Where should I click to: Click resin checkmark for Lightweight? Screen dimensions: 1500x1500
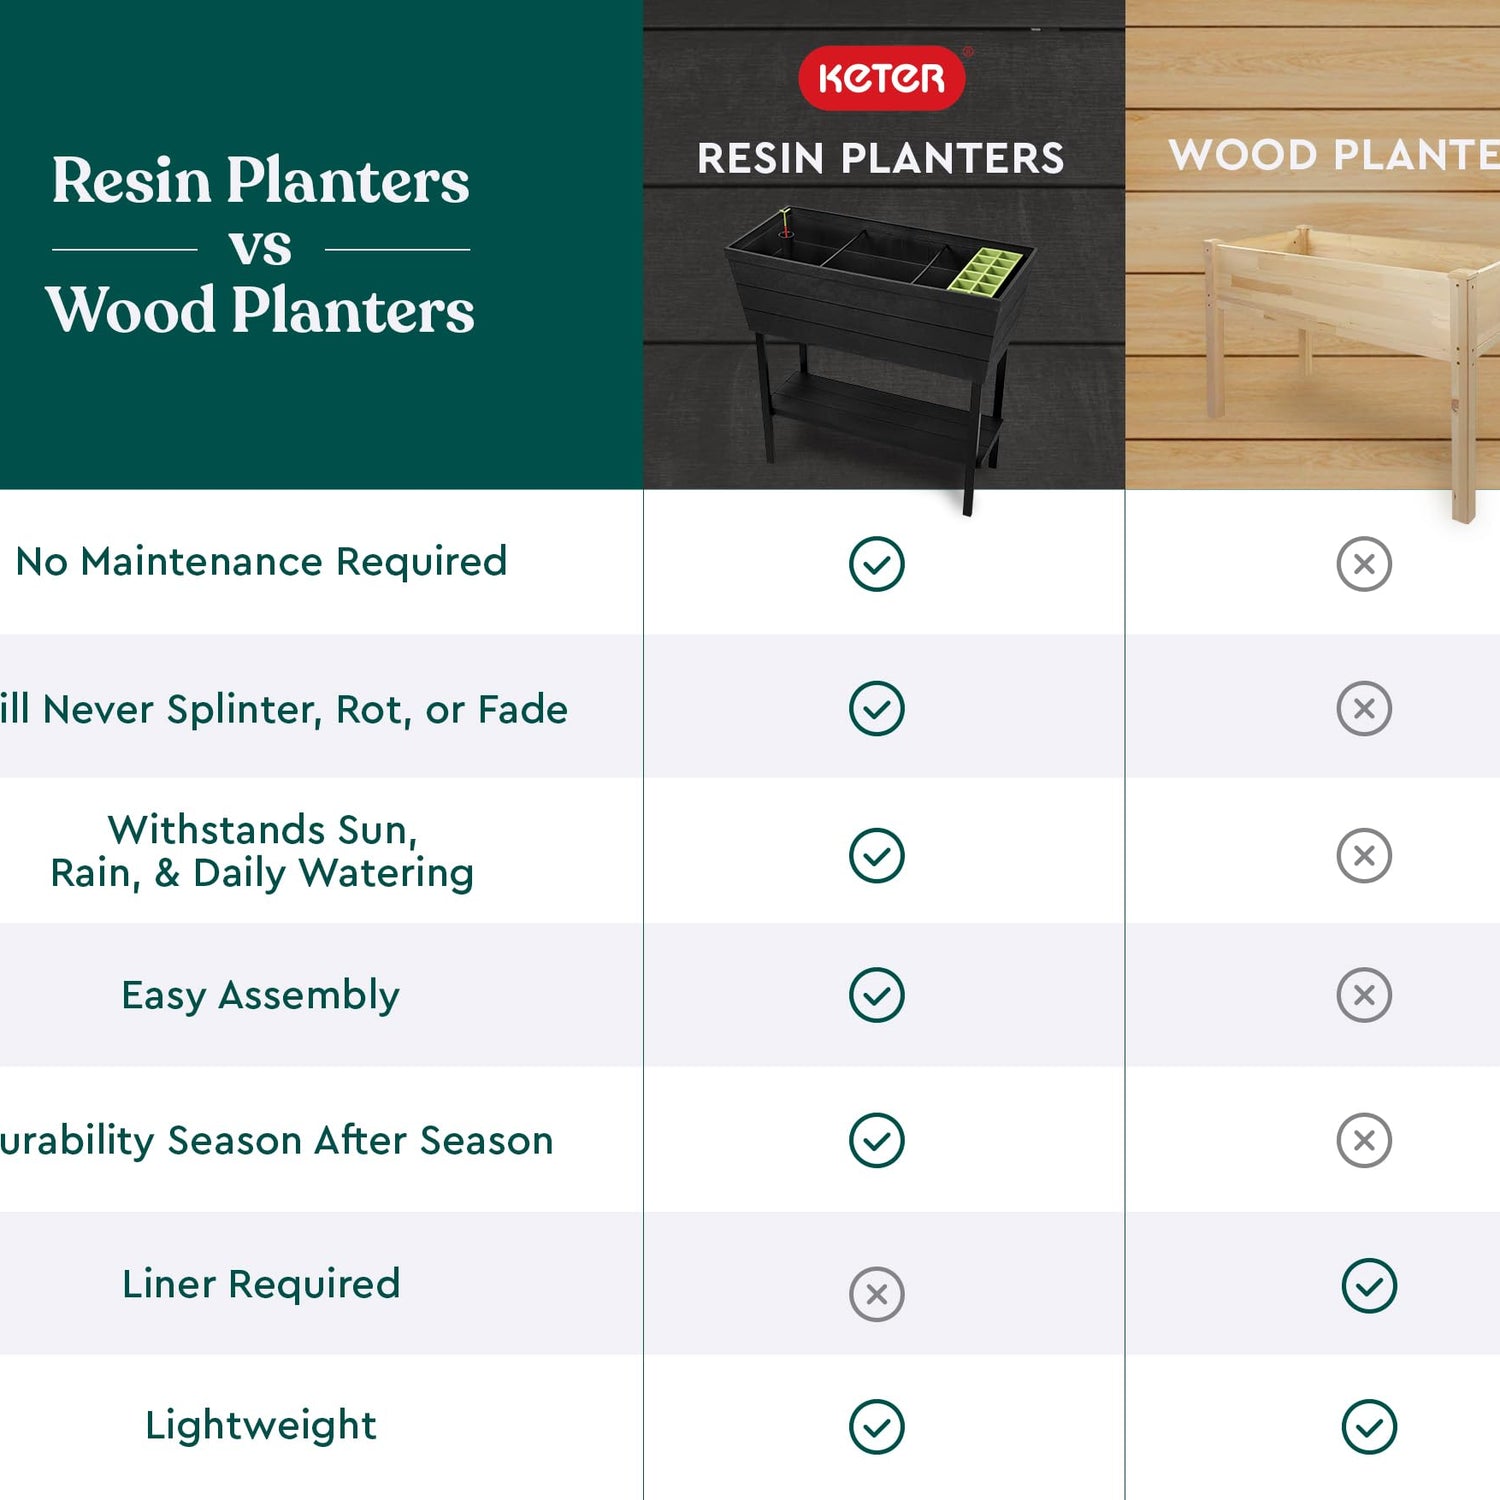click(x=877, y=1427)
